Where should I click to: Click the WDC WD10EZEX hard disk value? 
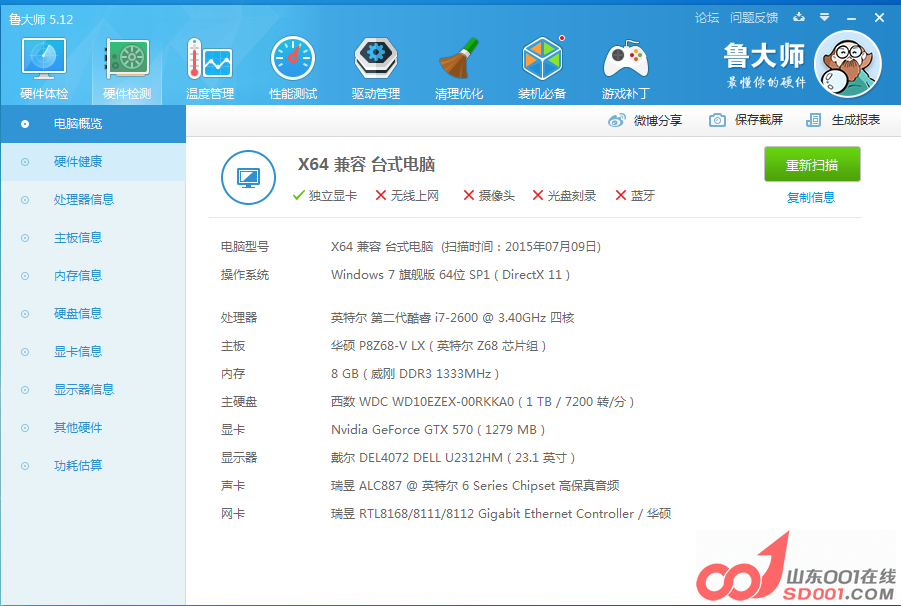coord(483,402)
